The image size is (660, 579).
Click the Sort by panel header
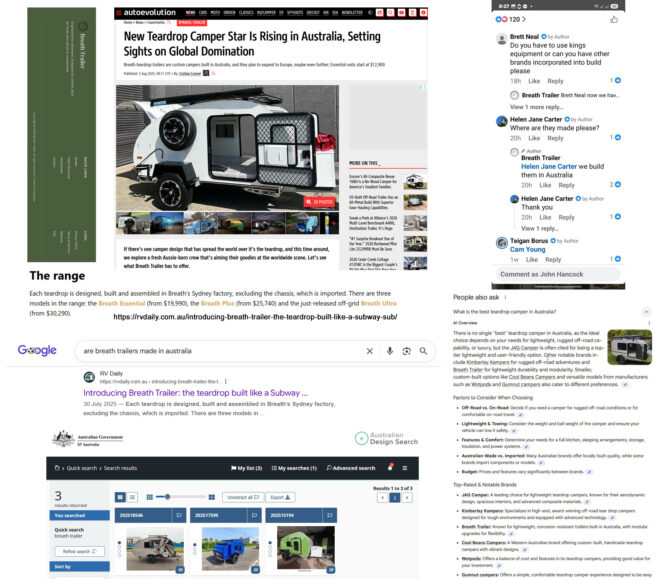(80, 566)
